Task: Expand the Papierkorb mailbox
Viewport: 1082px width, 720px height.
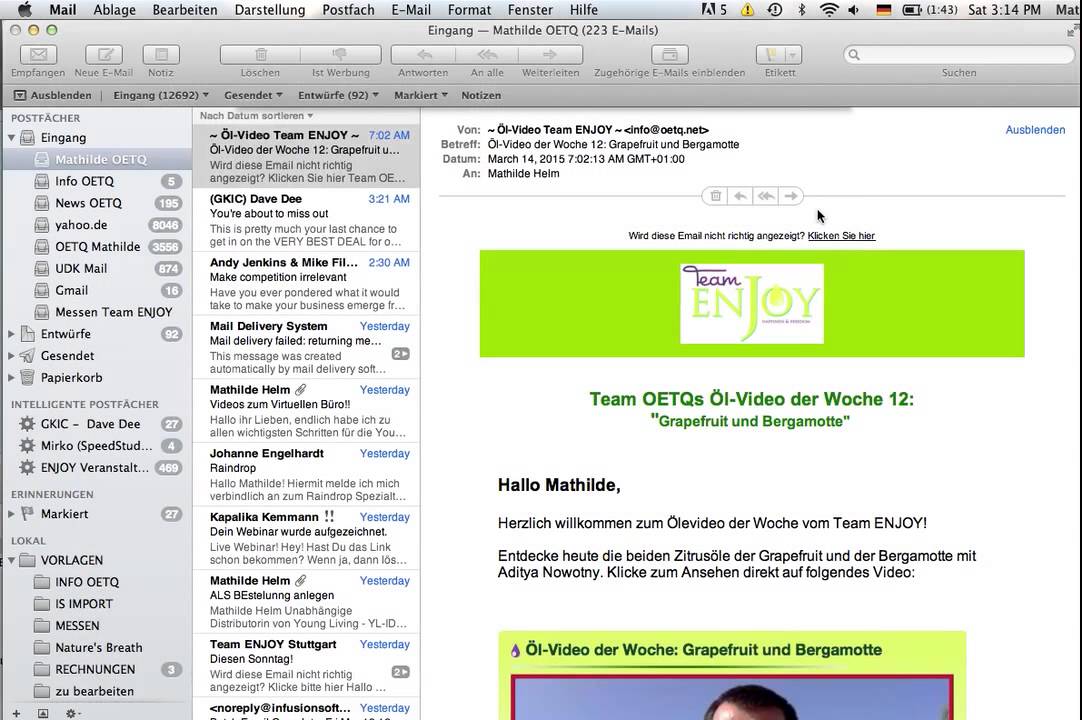Action: pyautogui.click(x=11, y=378)
